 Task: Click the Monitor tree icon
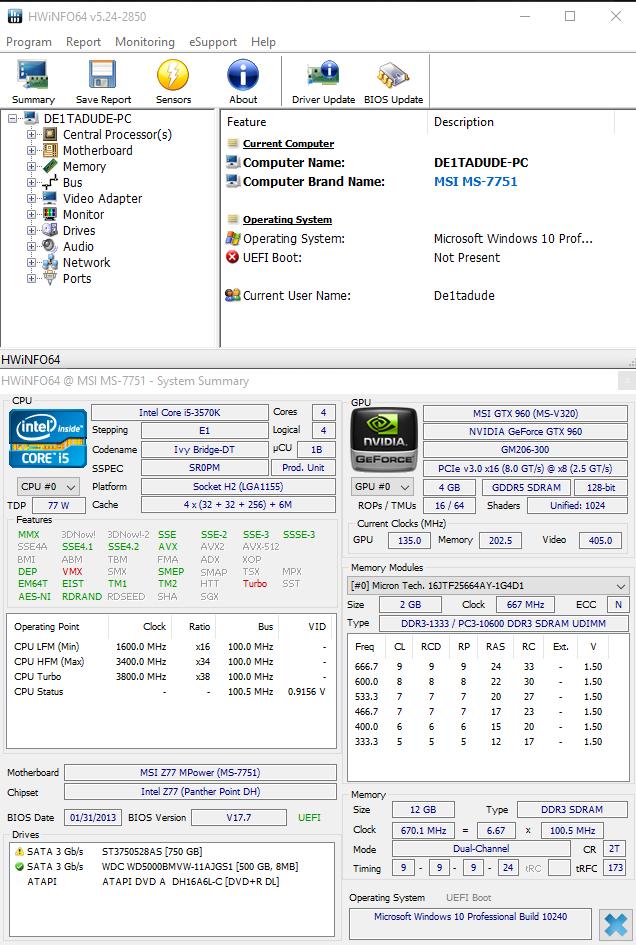pyautogui.click(x=51, y=215)
